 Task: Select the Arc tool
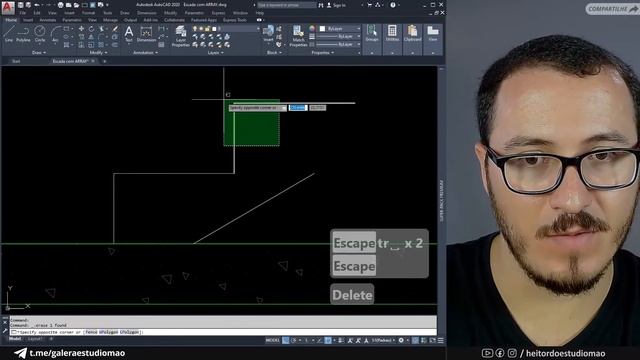coord(56,33)
